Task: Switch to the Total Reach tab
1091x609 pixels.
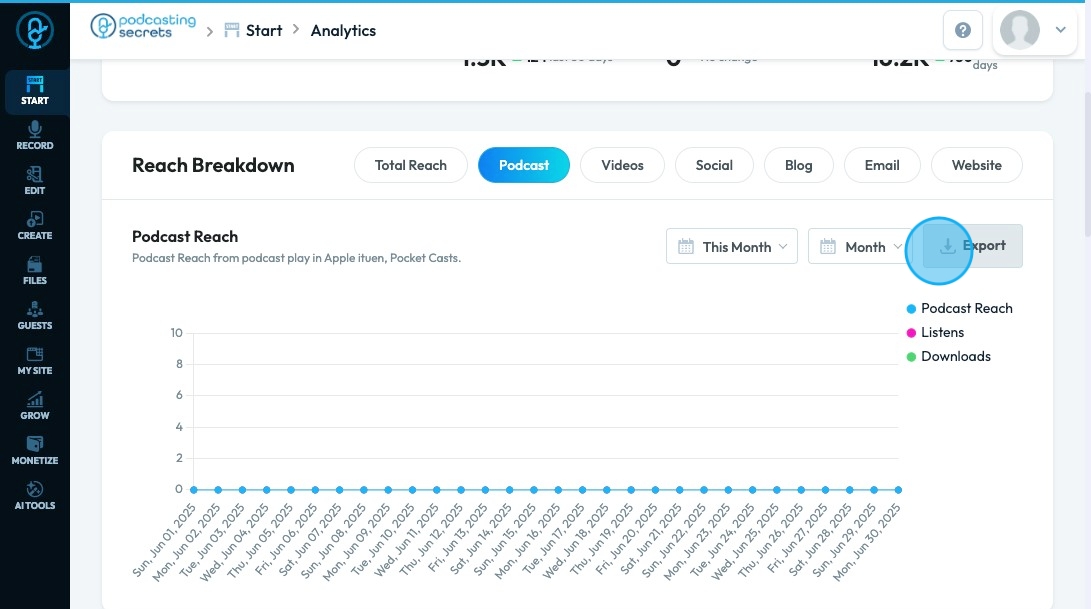Action: [x=411, y=165]
